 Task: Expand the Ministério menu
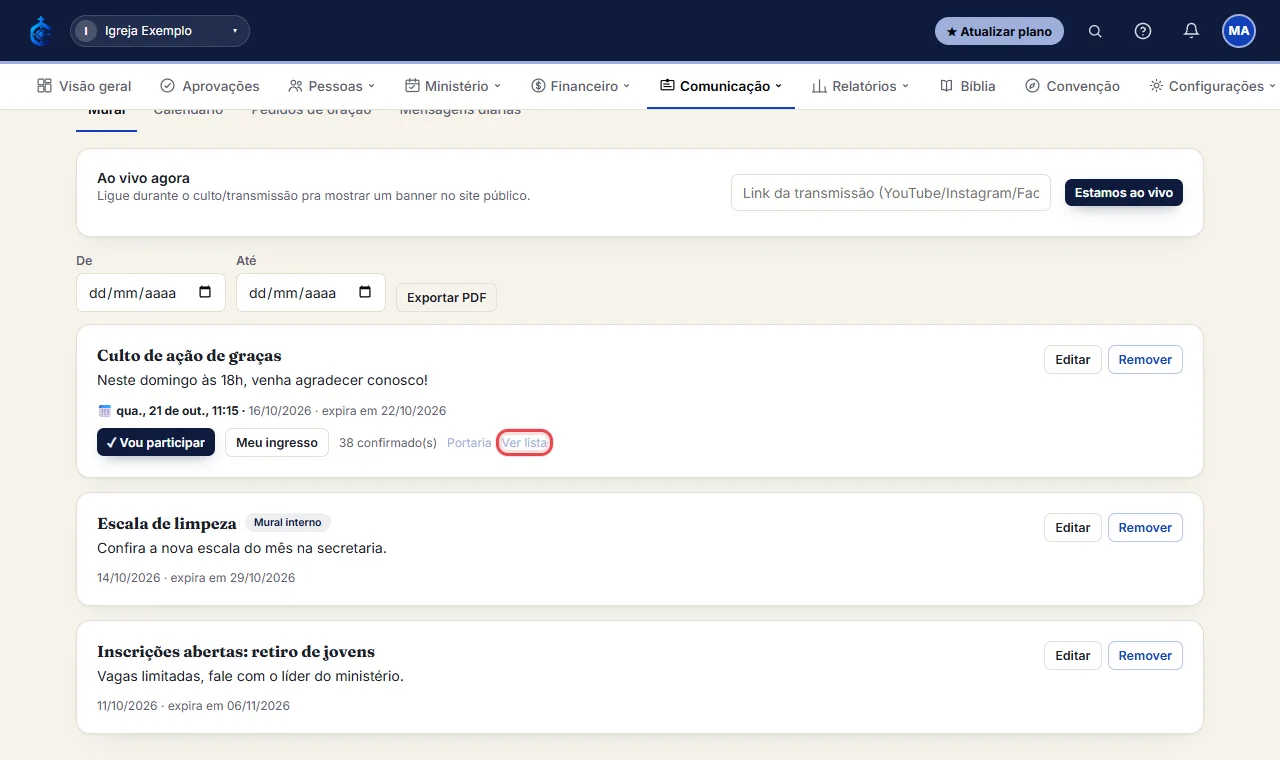click(x=453, y=86)
